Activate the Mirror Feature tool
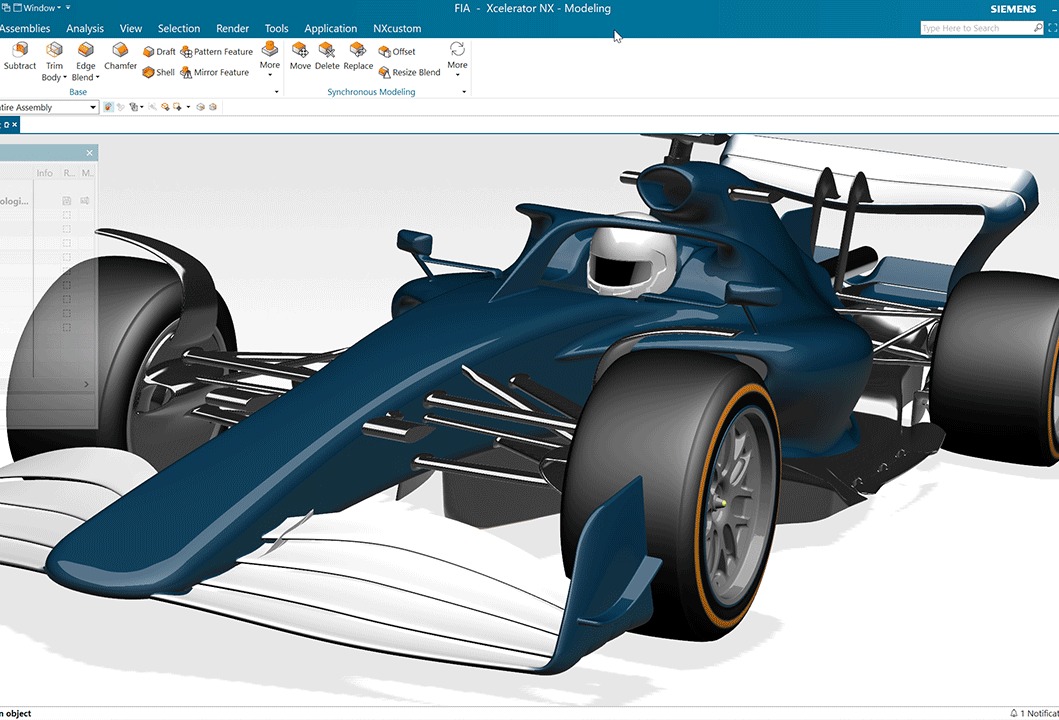The height and width of the screenshot is (720, 1059). [214, 72]
